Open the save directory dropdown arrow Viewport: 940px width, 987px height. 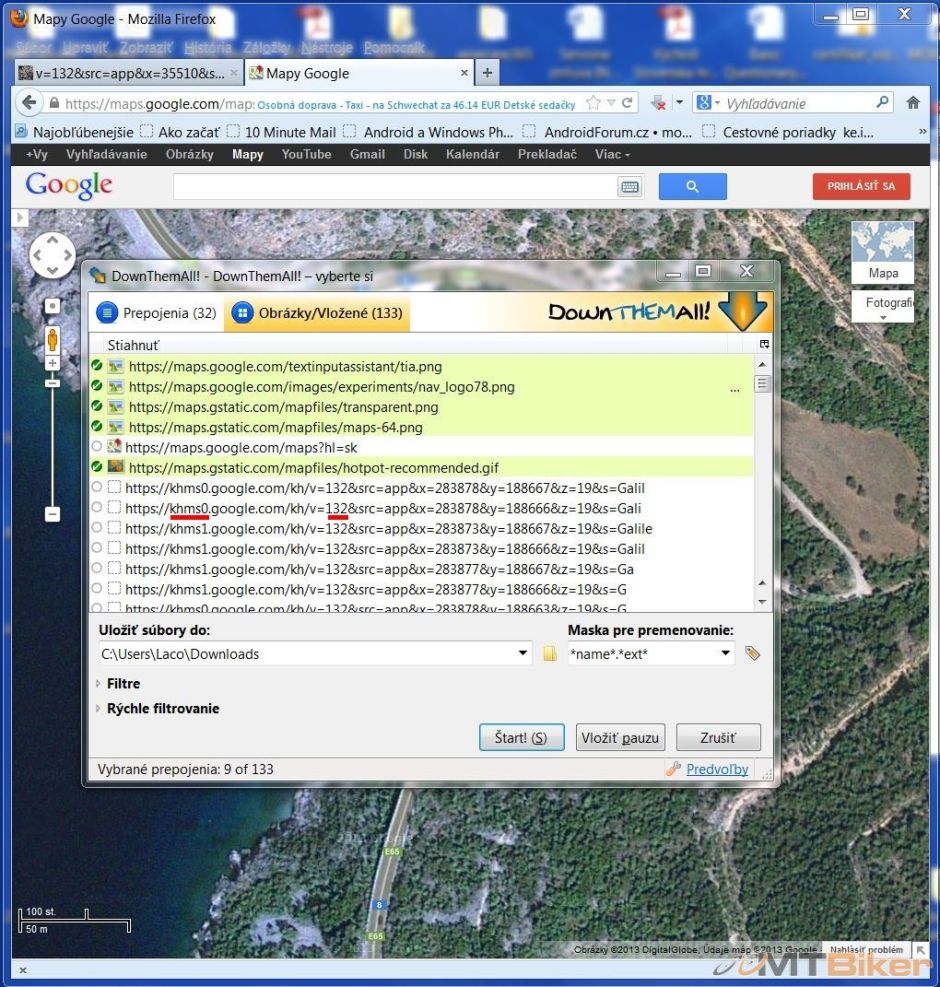tap(523, 654)
